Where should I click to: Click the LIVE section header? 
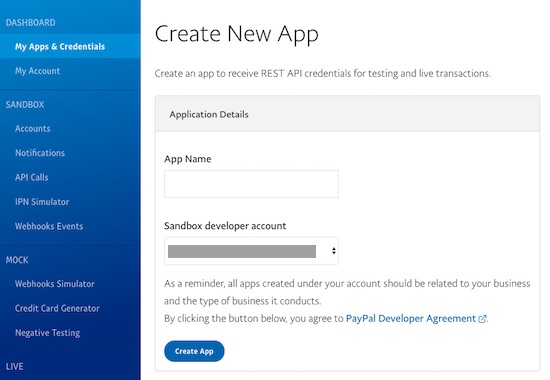[x=14, y=367]
